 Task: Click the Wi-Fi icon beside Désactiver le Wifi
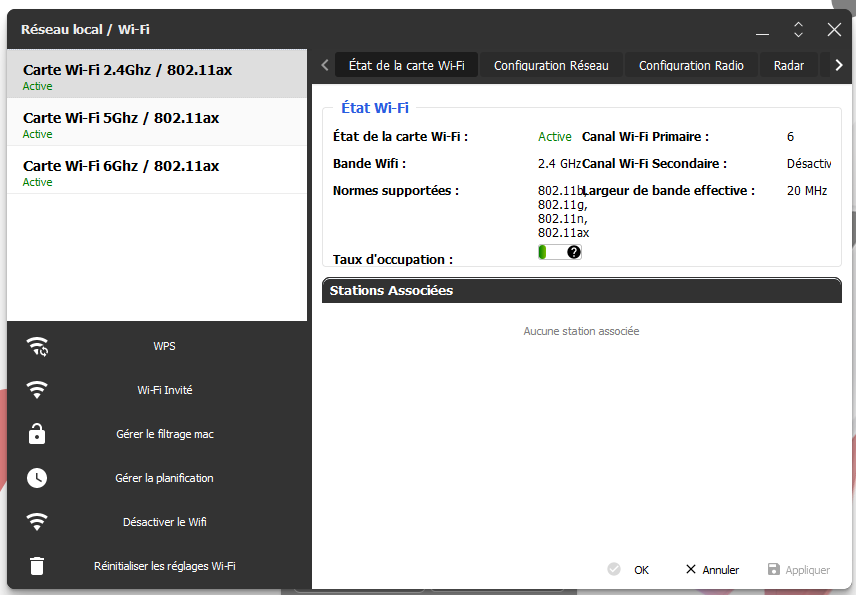coord(37,522)
